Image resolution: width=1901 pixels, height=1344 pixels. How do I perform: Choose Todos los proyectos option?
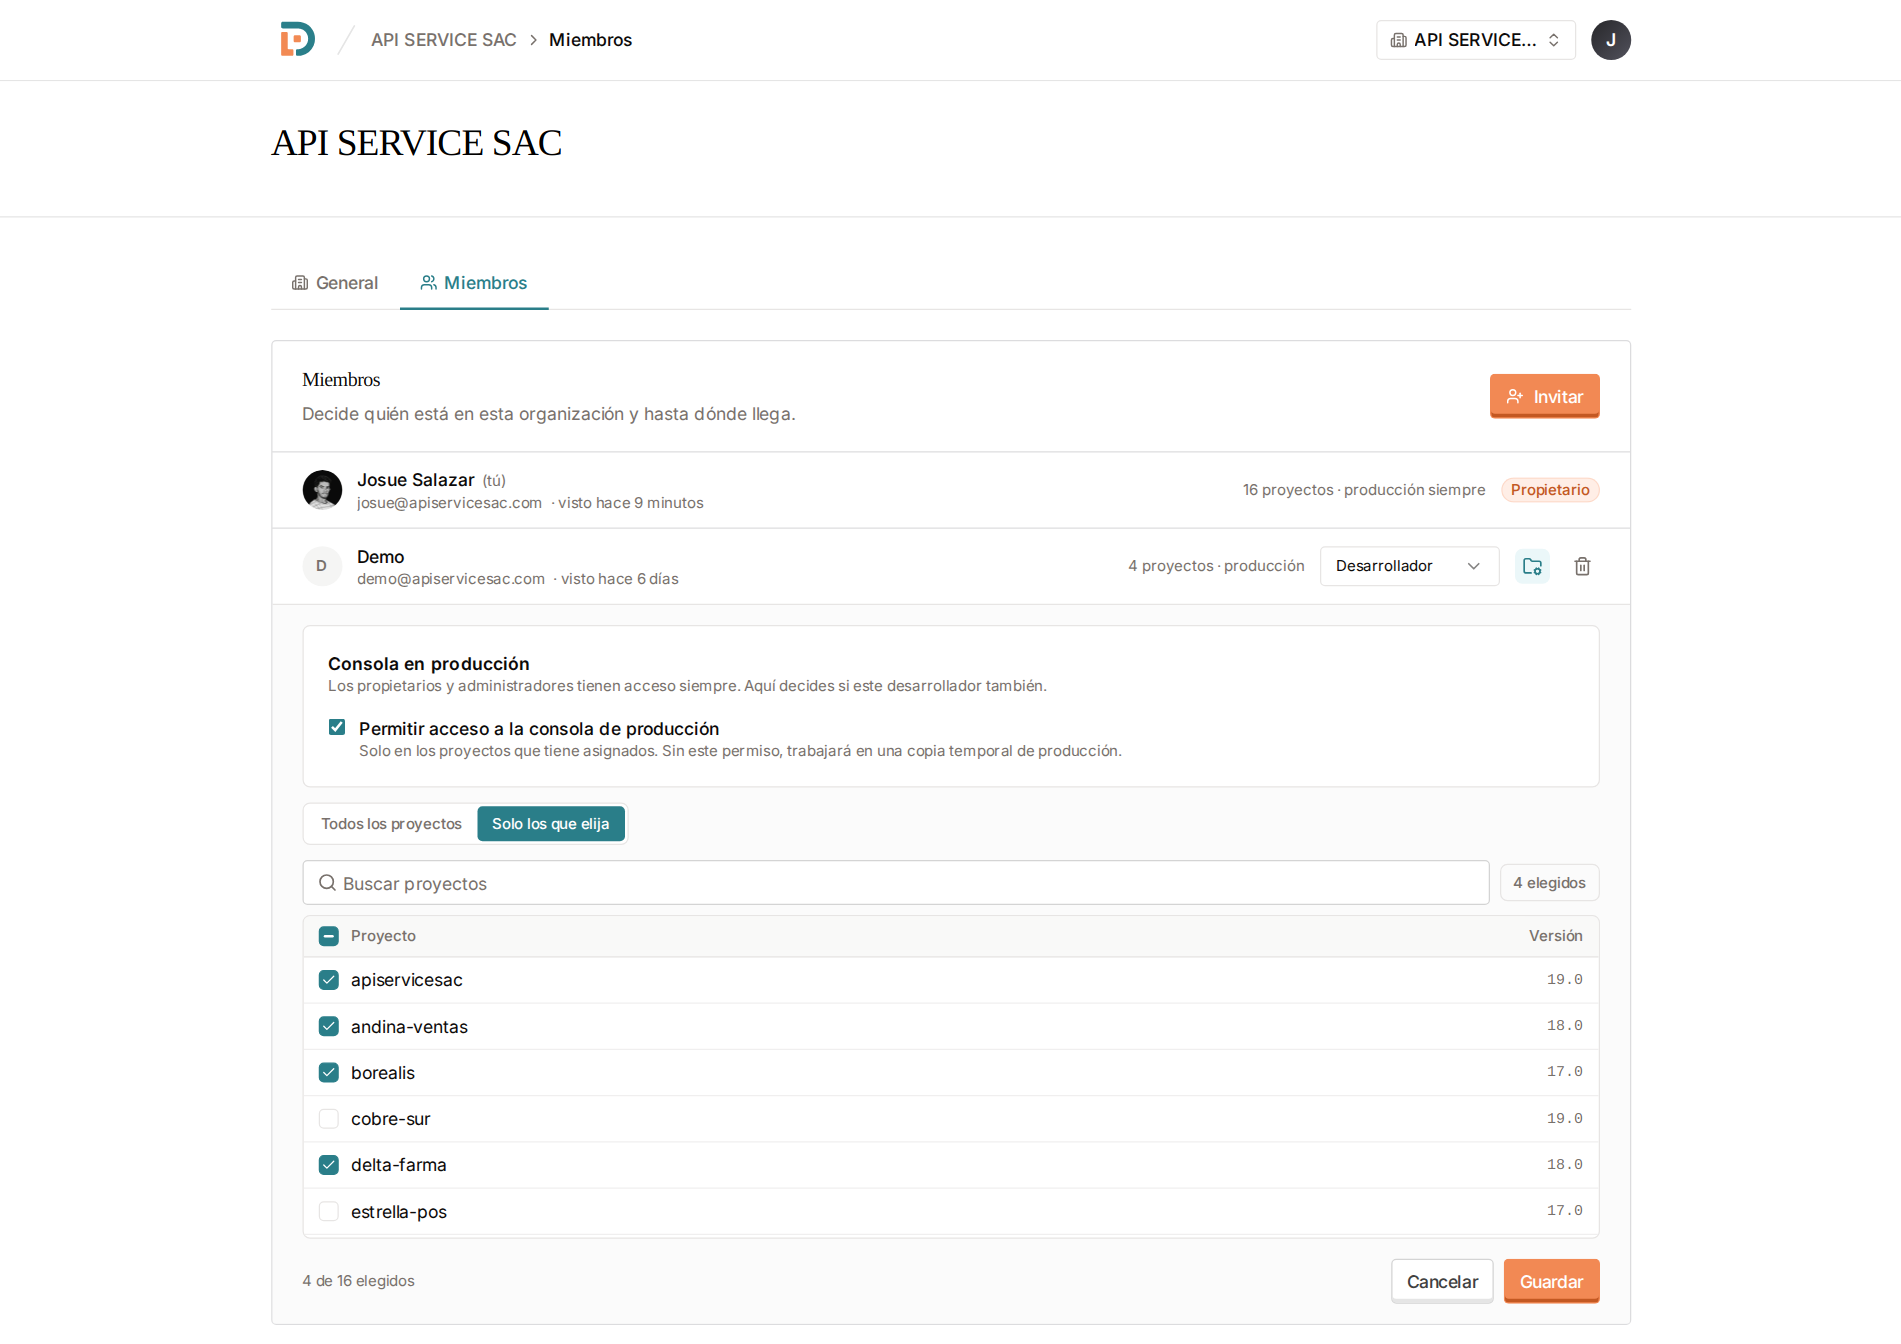pyautogui.click(x=391, y=824)
